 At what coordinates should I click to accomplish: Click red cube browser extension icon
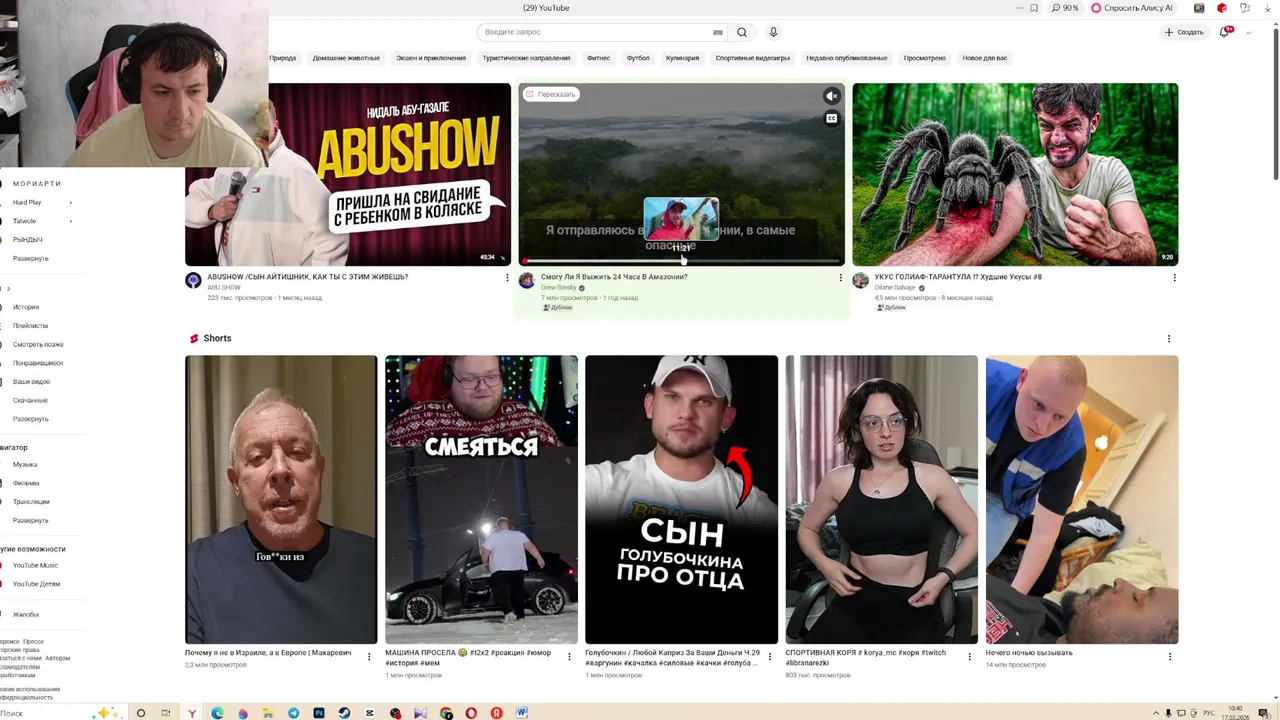click(1221, 8)
